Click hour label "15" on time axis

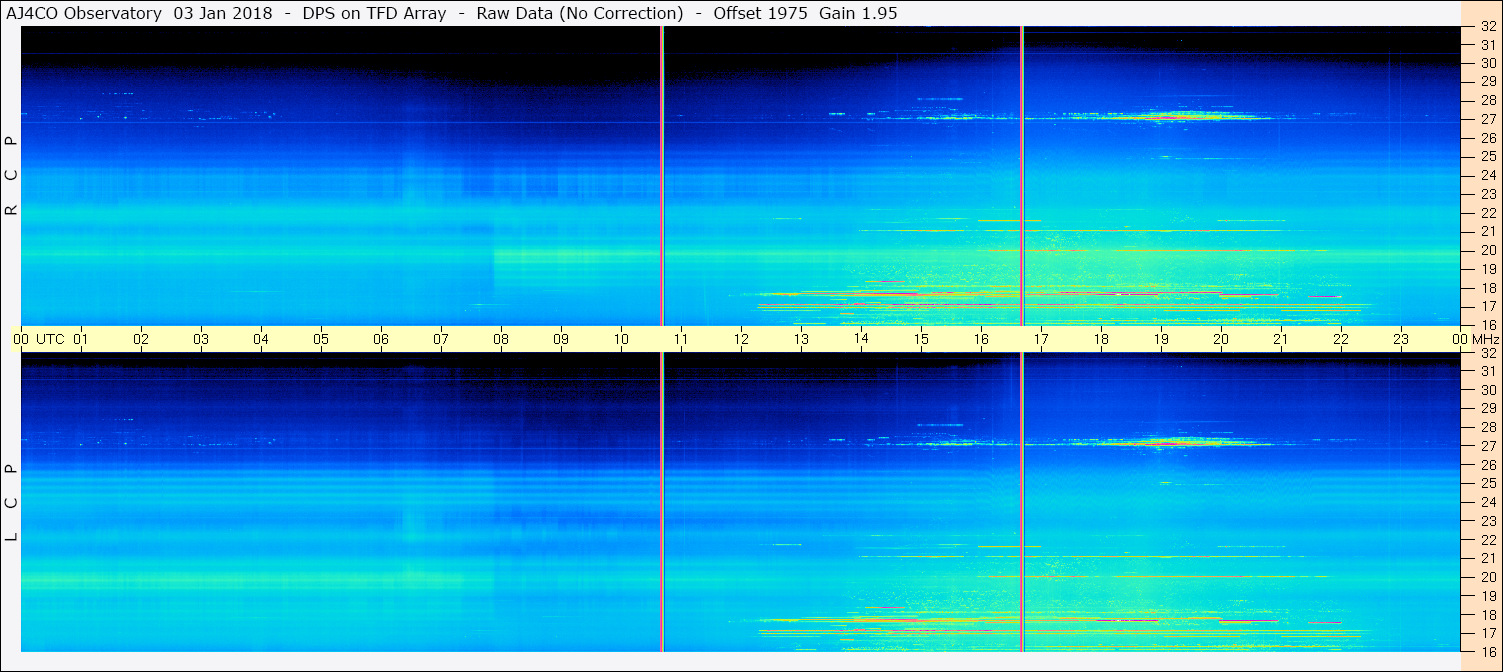[921, 339]
